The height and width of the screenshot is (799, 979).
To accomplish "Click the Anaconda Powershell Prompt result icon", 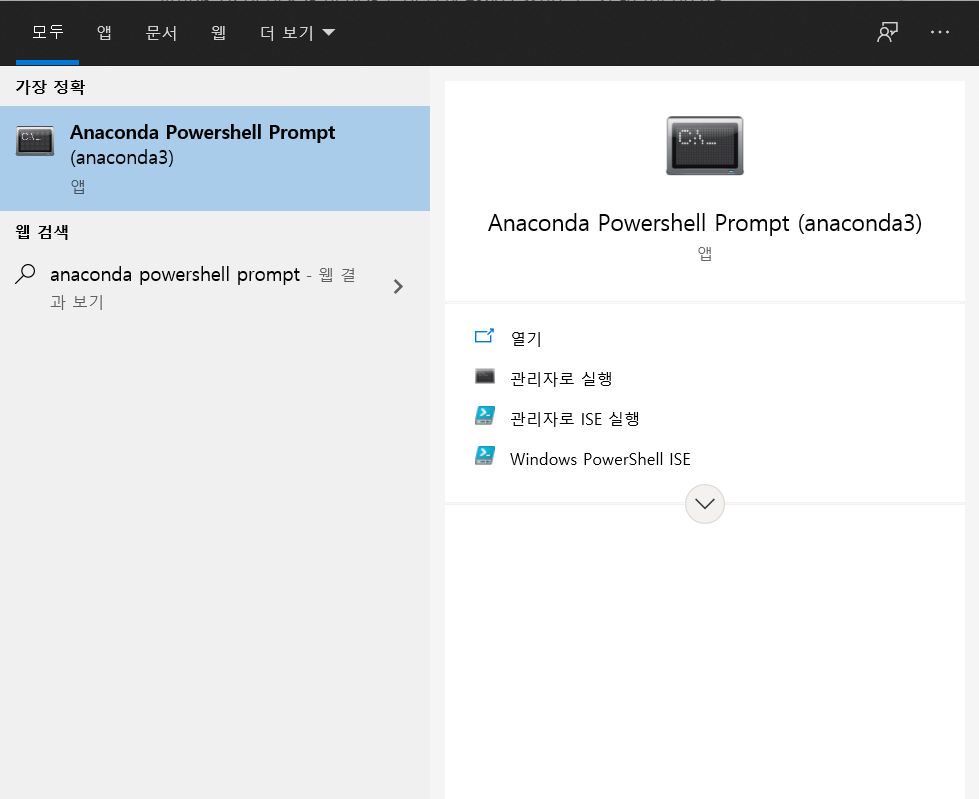I will tap(35, 141).
